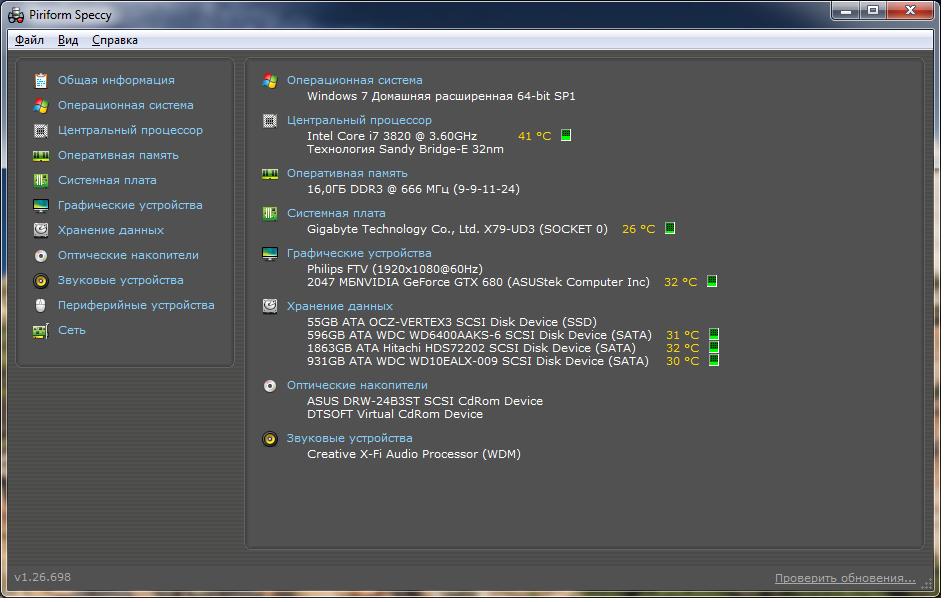Click the motherboard temperature value 26 °C
Screen dimensions: 945x602
(x=639, y=229)
